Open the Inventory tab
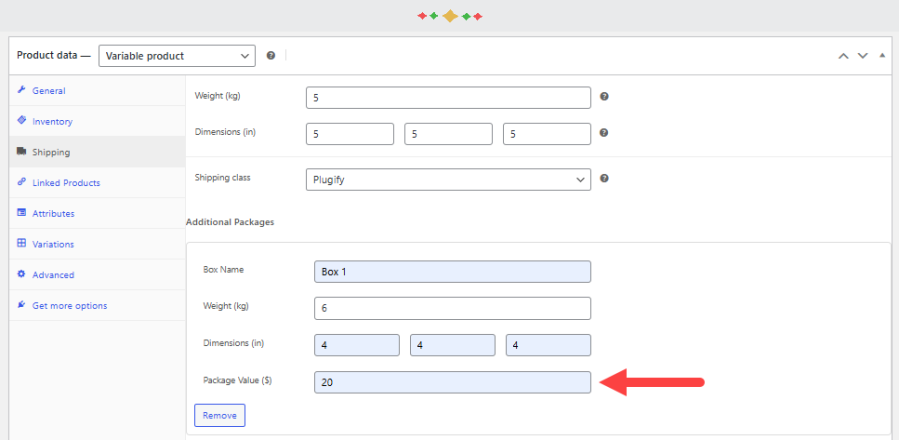 pos(97,121)
